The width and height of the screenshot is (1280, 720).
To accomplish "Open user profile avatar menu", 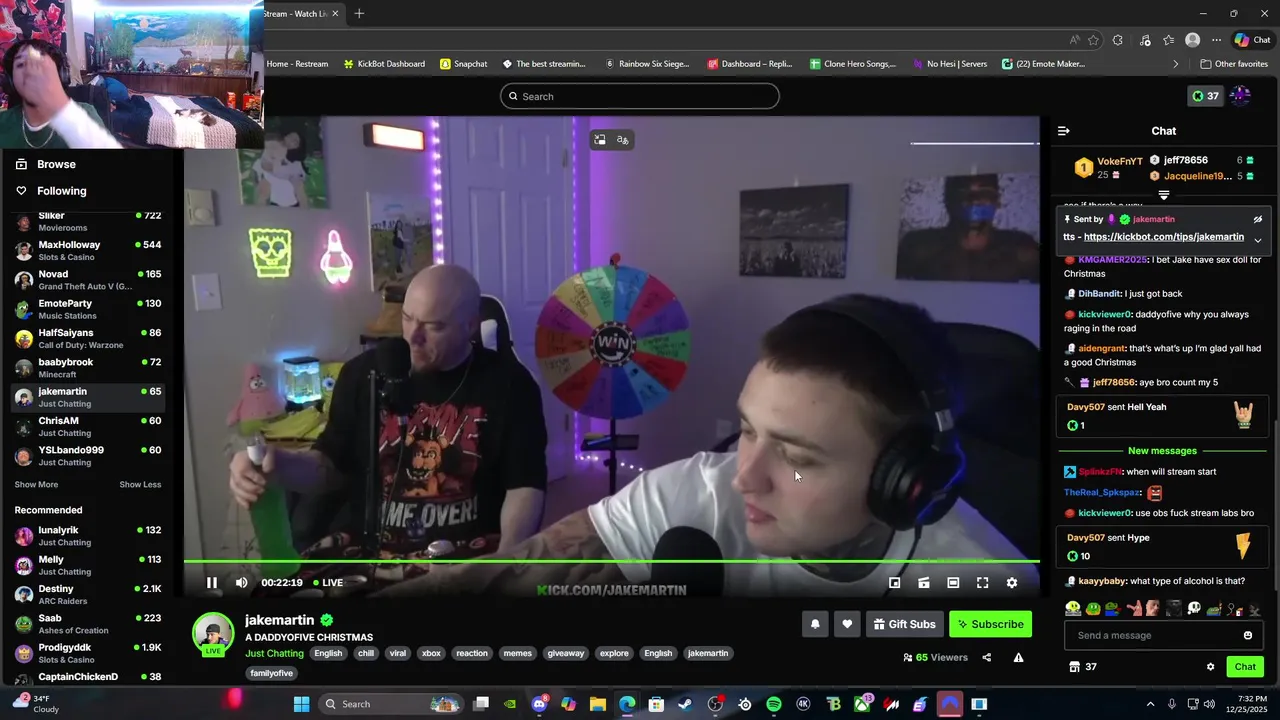I will (x=1241, y=96).
